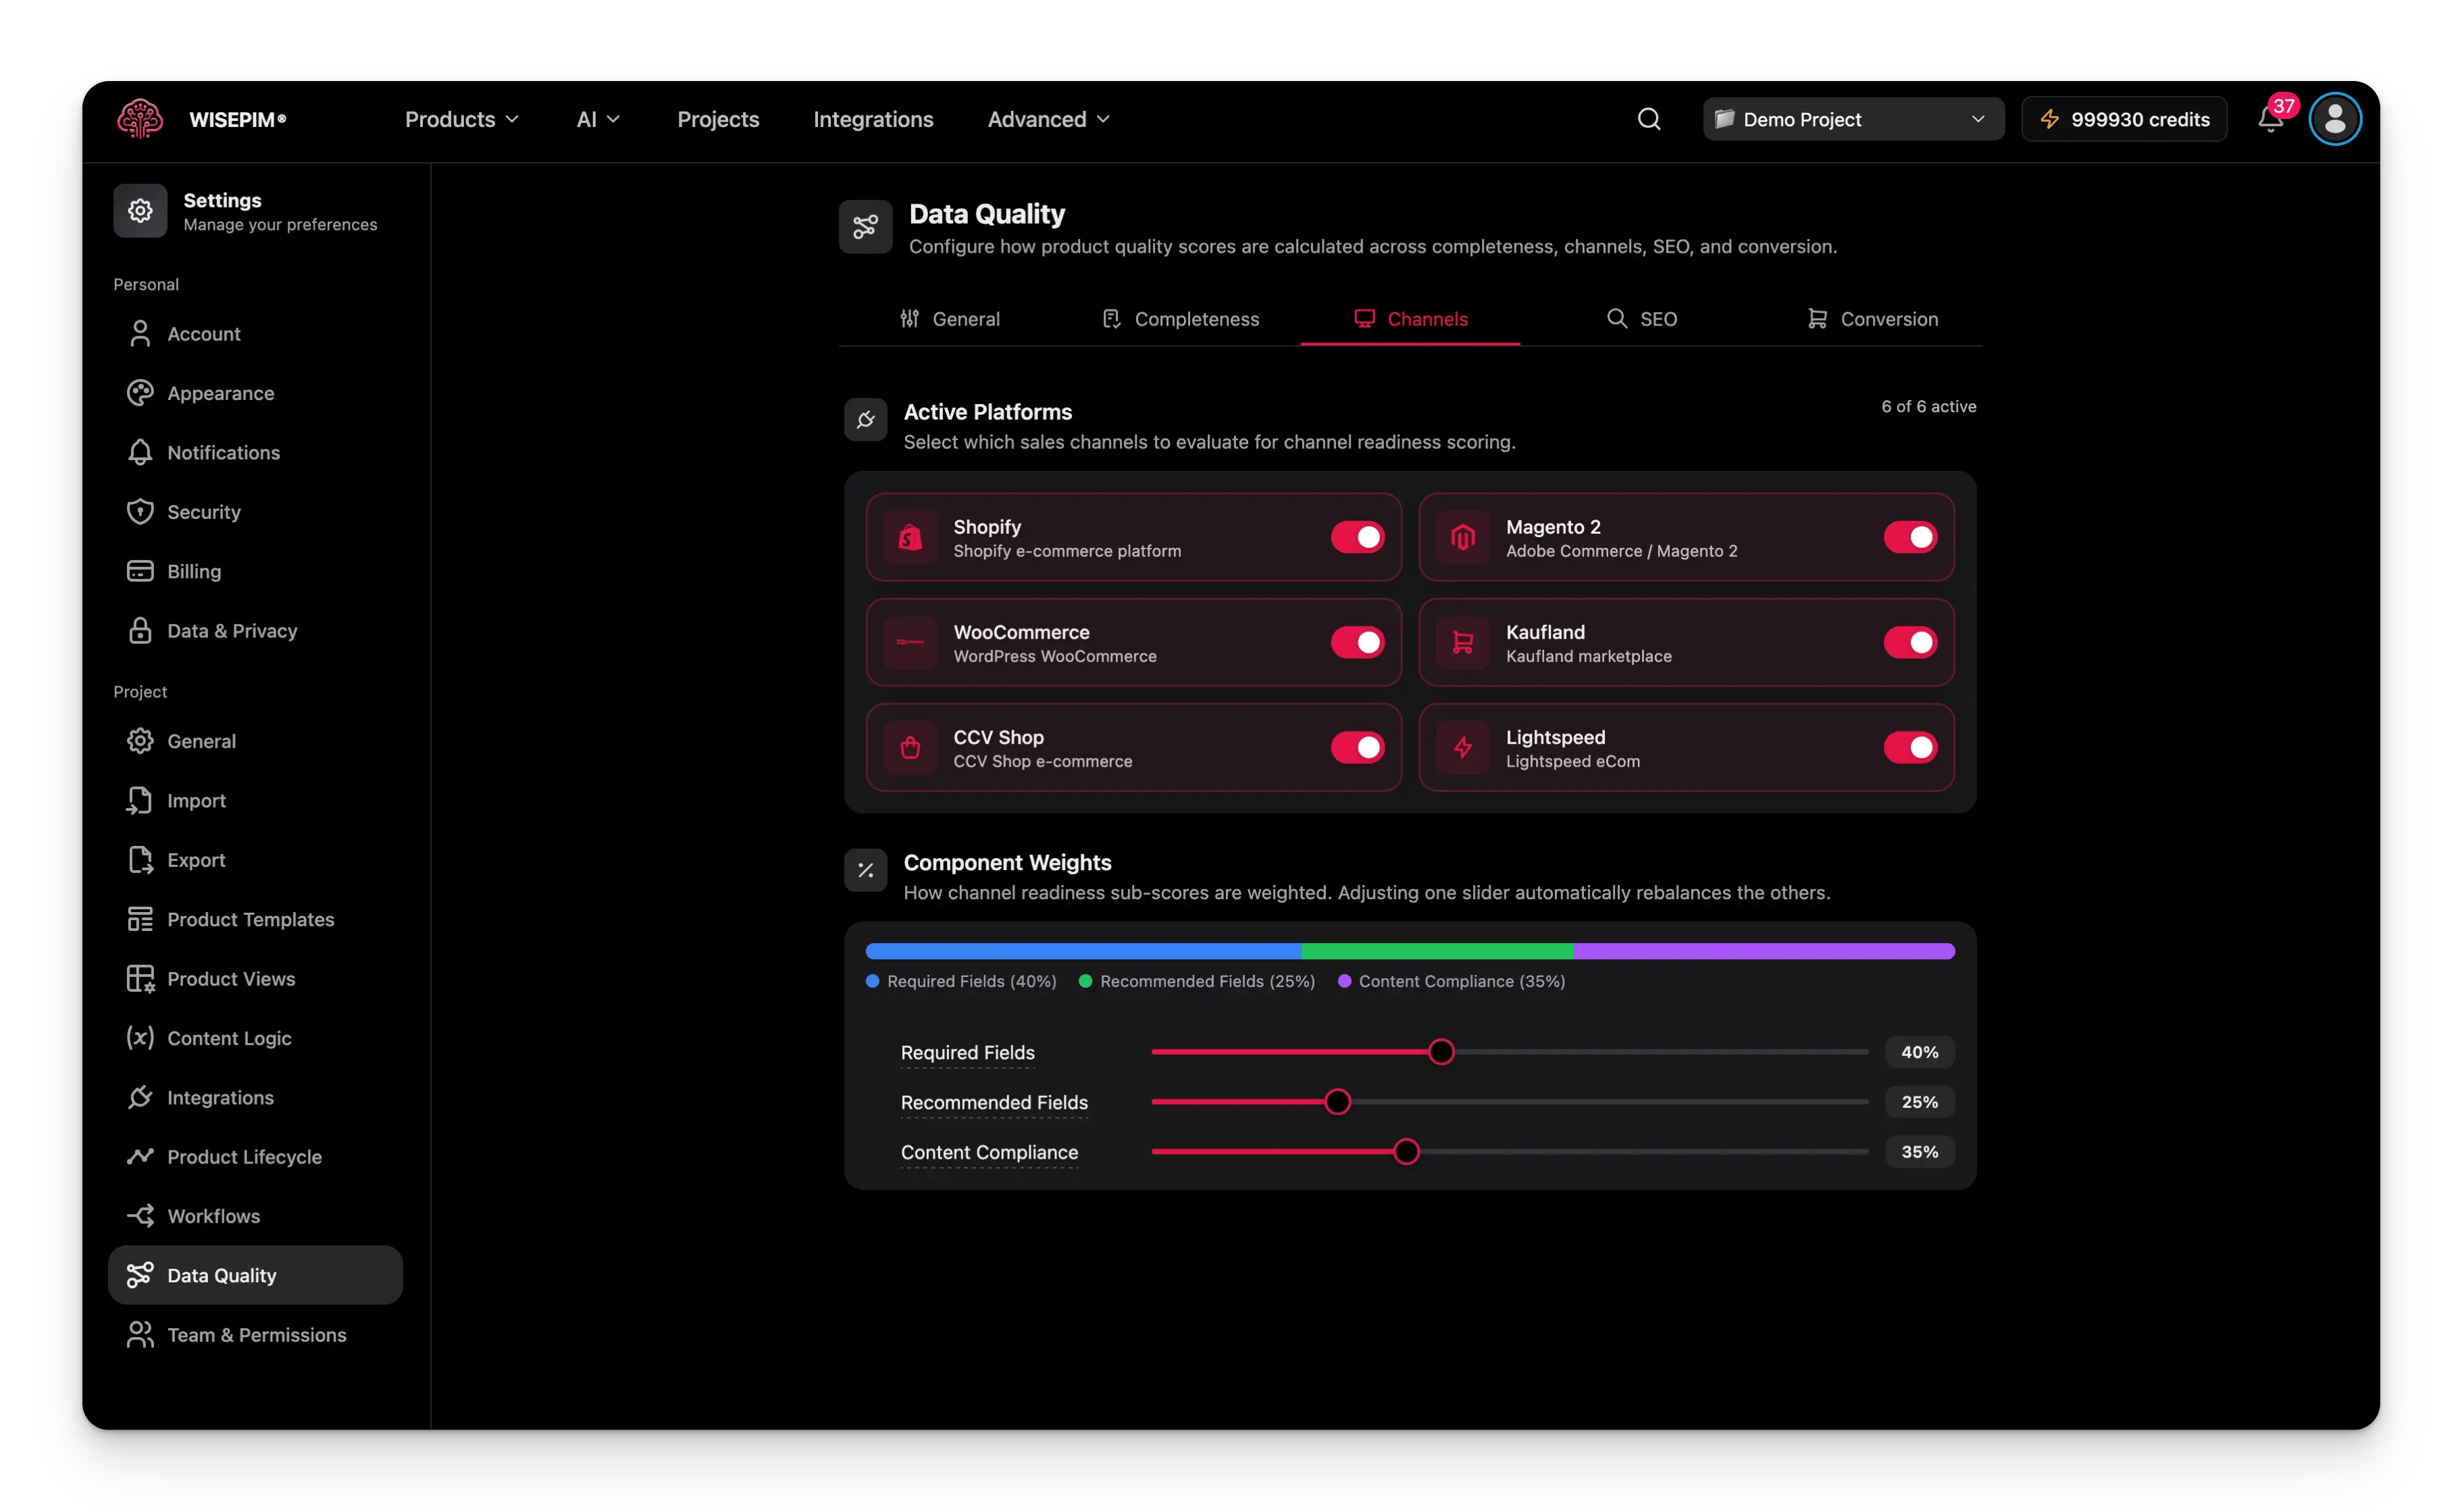
Task: Click the Notifications bell icon in sidebar
Action: coord(140,452)
